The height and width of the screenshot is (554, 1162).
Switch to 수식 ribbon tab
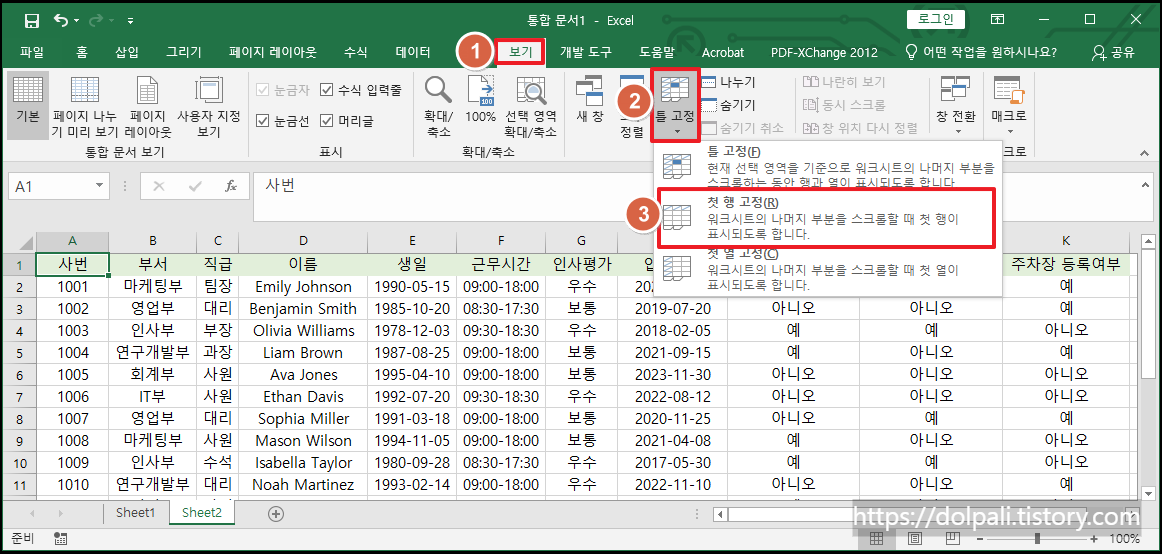(x=356, y=52)
